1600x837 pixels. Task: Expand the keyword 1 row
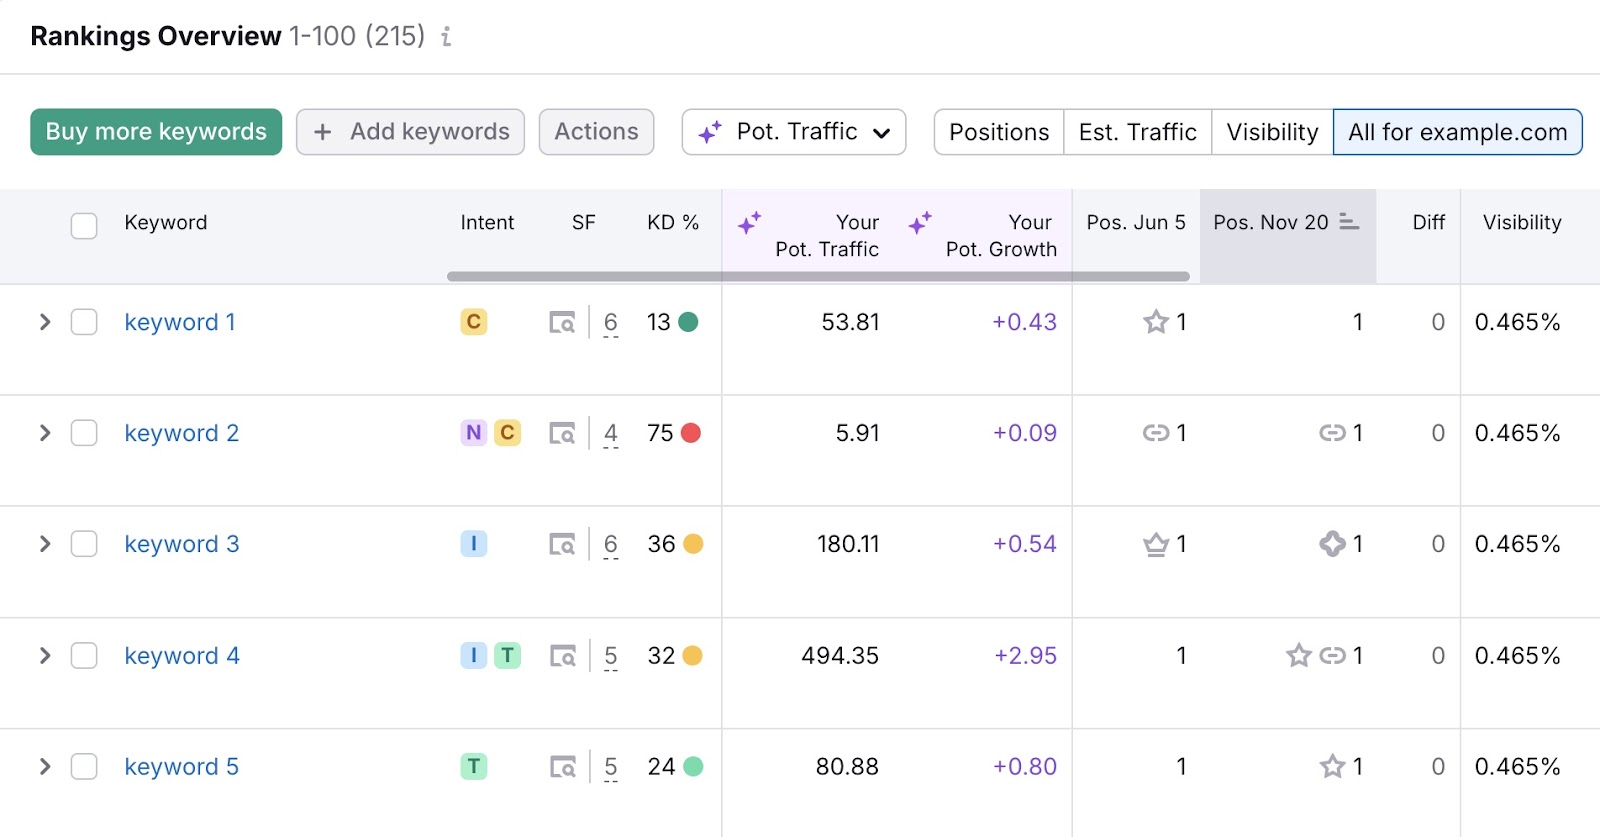[x=45, y=322]
